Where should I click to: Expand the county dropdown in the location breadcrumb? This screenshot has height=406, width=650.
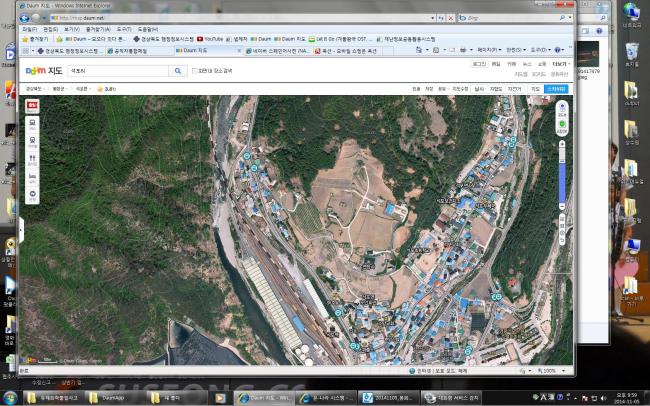60,89
